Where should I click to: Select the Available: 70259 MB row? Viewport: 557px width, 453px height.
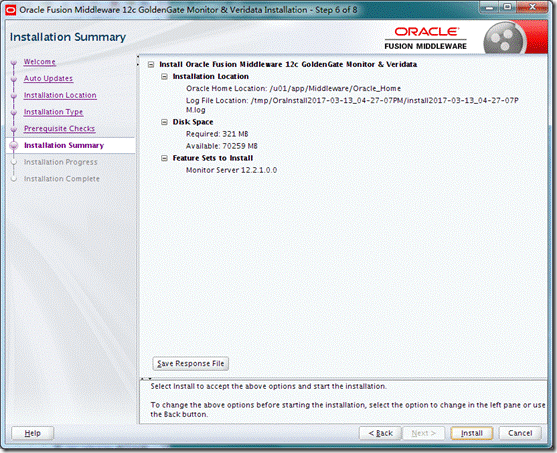click(222, 146)
